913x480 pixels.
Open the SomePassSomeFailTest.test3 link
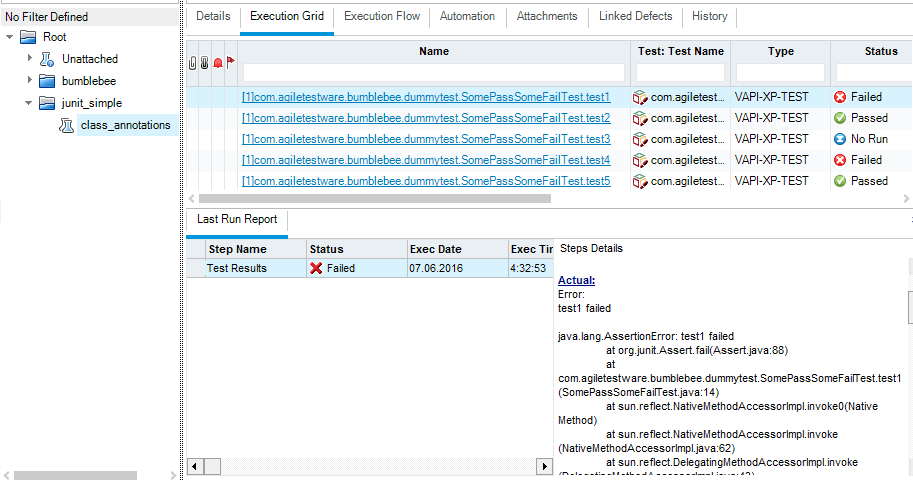[x=426, y=139]
